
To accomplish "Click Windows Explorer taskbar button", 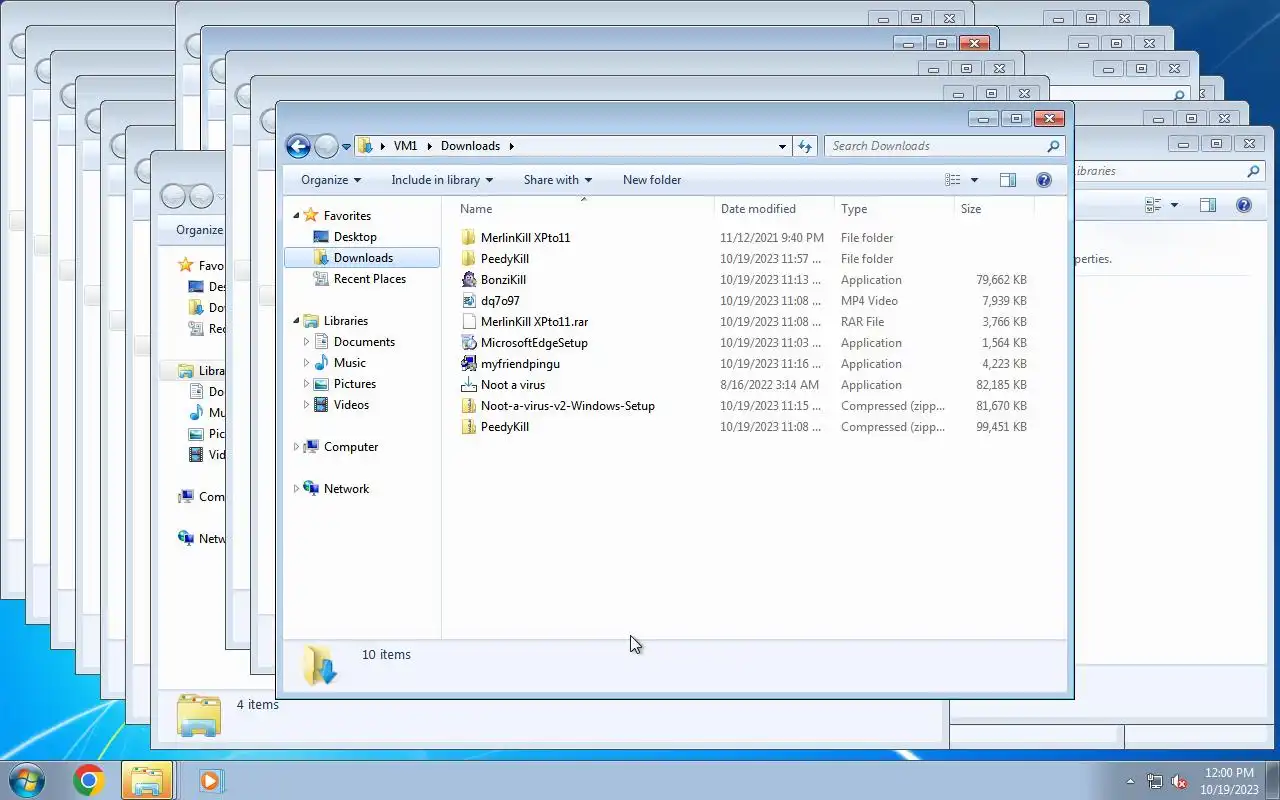I will pos(147,780).
